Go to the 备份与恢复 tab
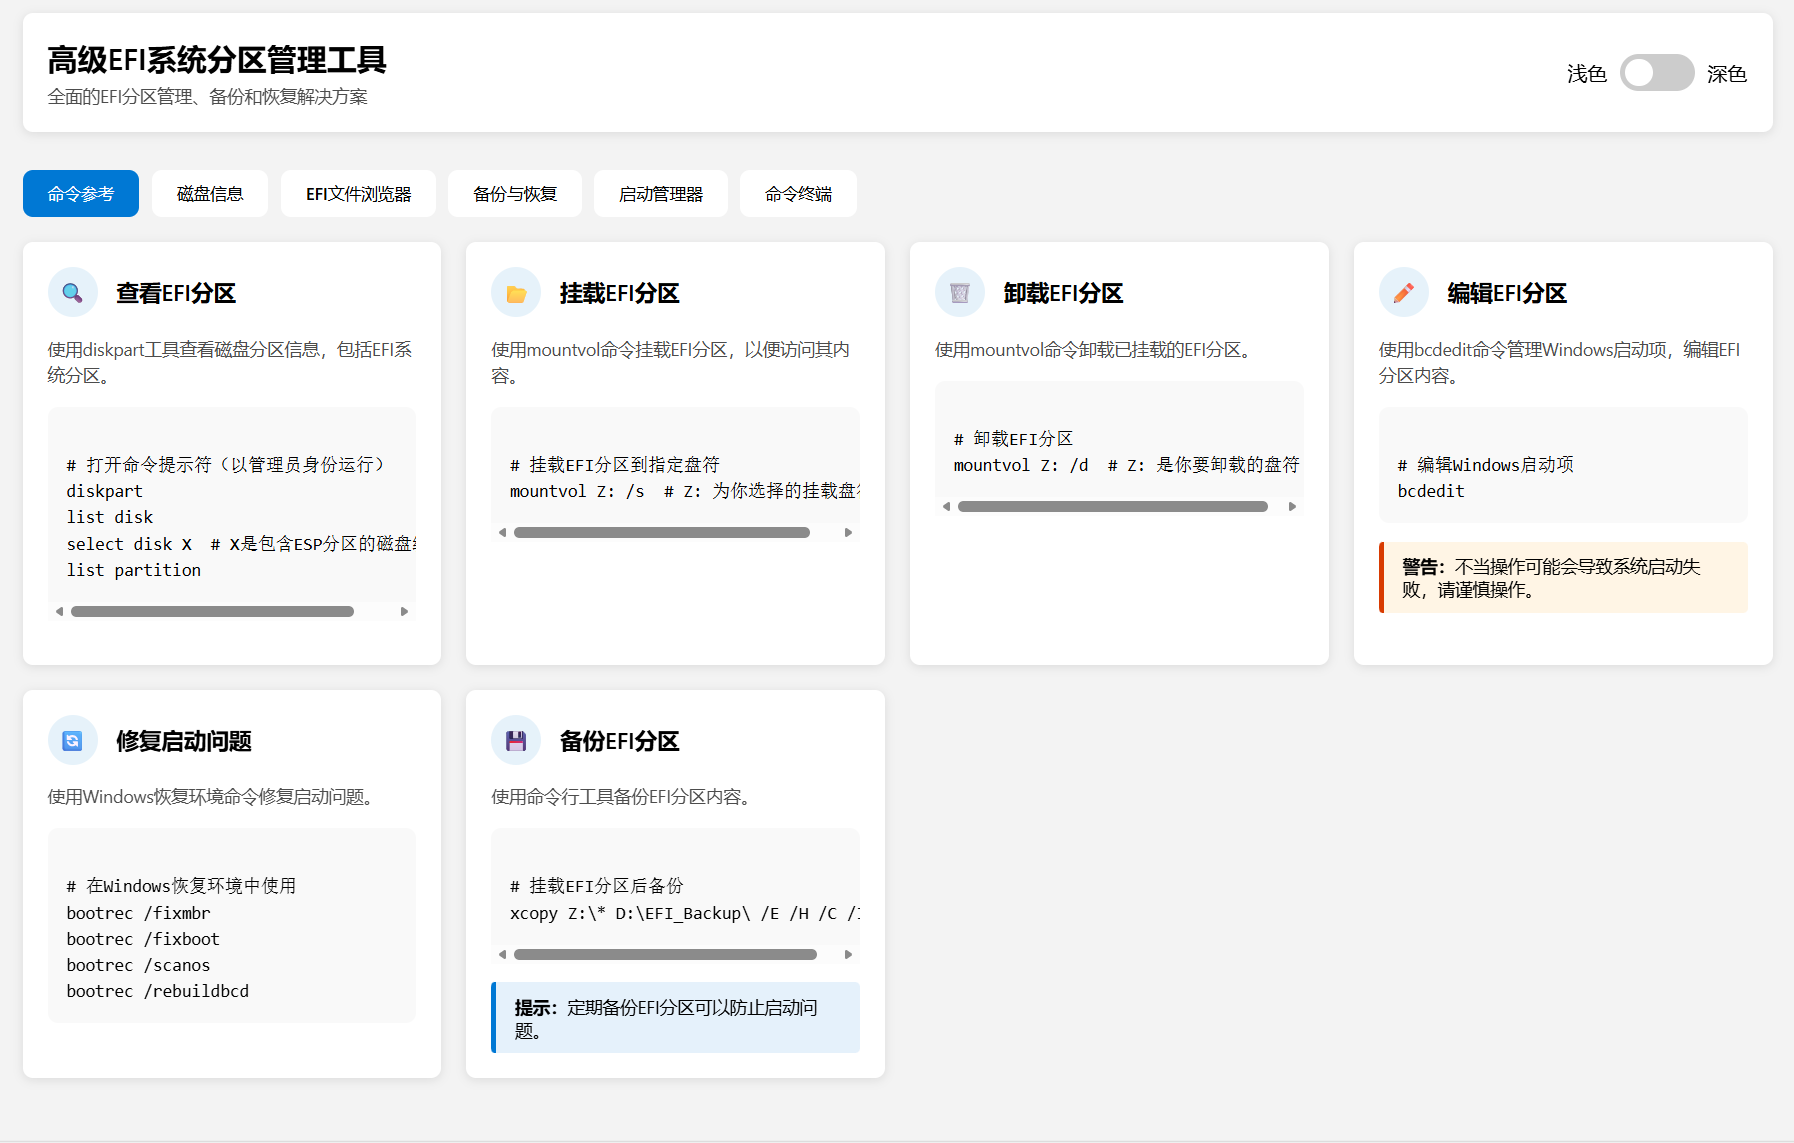Image resolution: width=1794 pixels, height=1143 pixels. click(515, 194)
